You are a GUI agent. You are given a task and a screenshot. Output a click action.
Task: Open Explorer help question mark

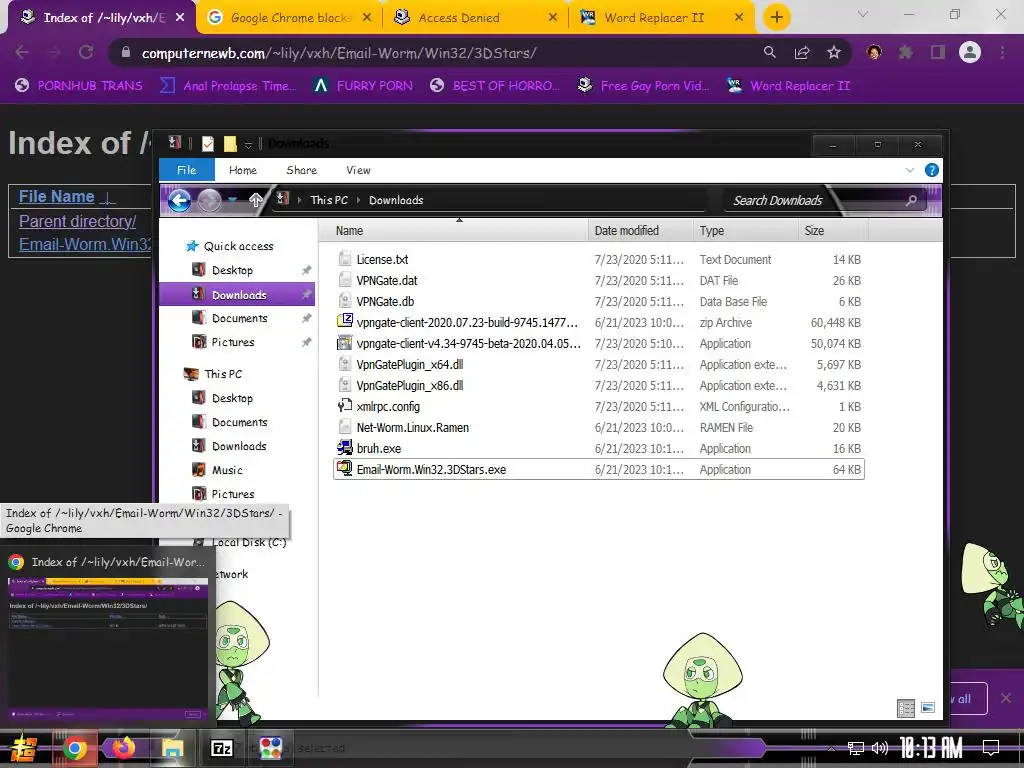click(x=932, y=170)
